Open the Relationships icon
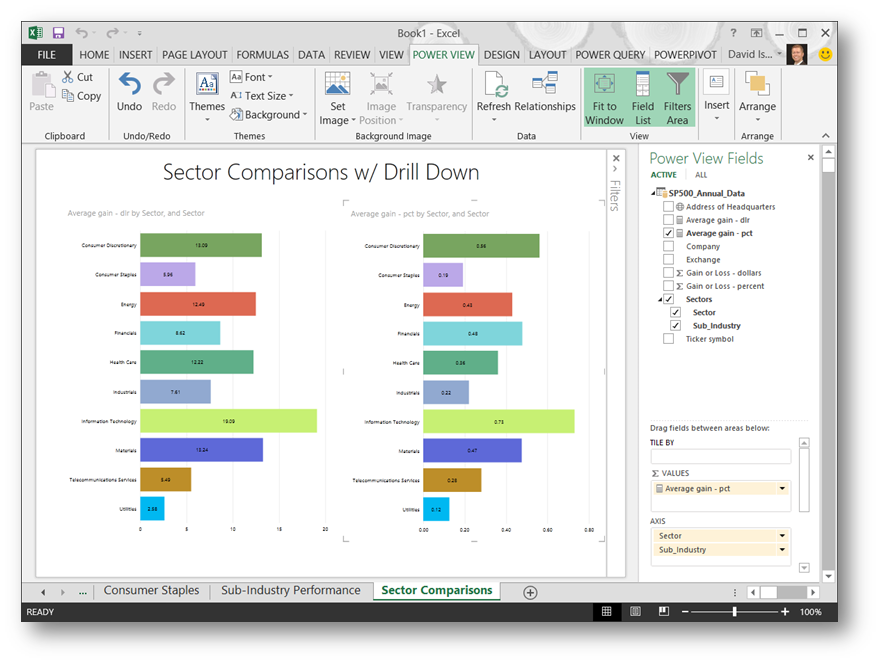The width and height of the screenshot is (880, 664). click(545, 83)
